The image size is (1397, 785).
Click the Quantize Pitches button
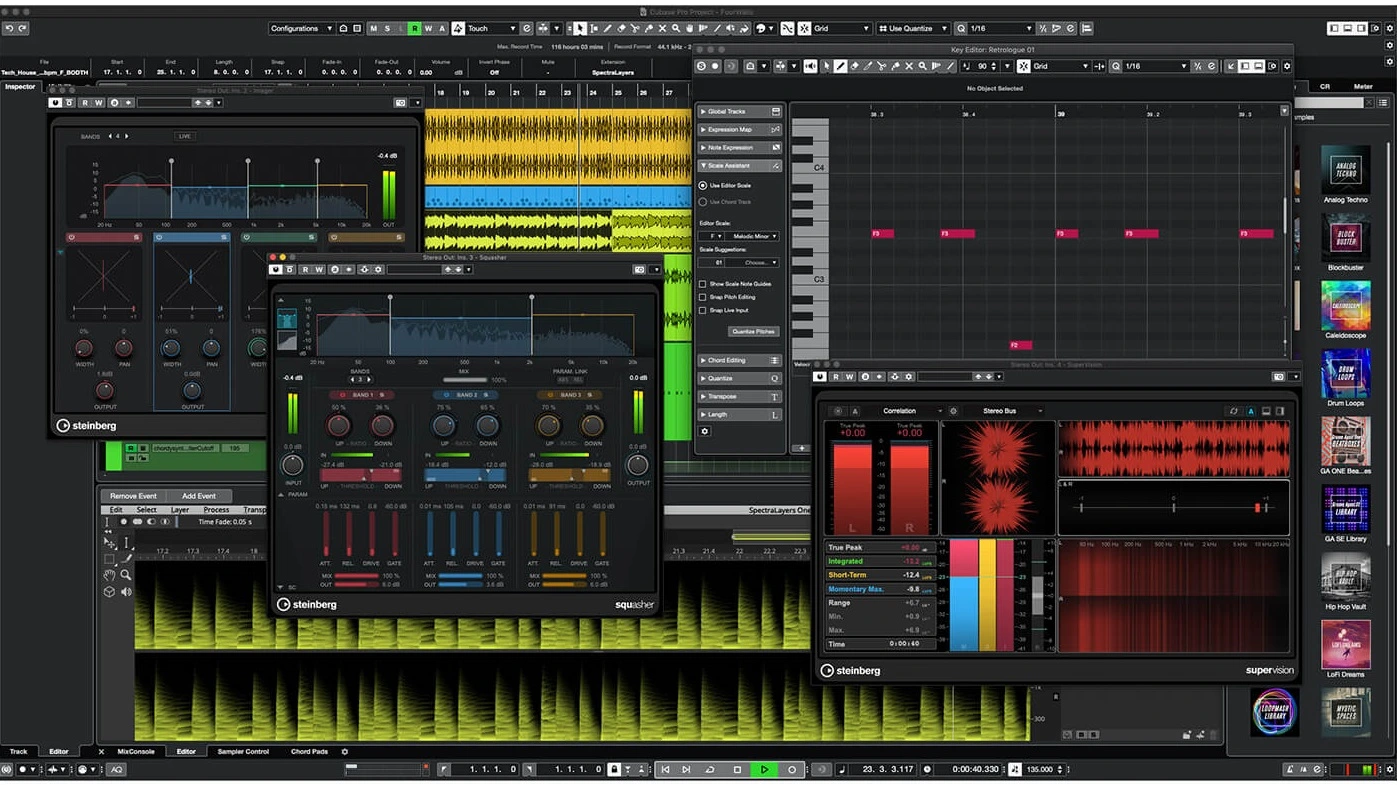(x=752, y=331)
